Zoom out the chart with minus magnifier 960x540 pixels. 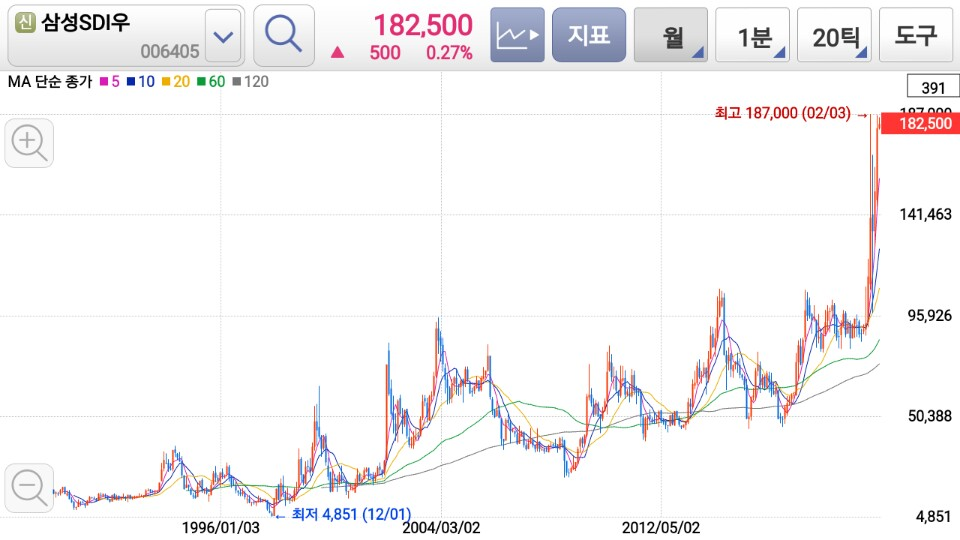click(x=29, y=488)
